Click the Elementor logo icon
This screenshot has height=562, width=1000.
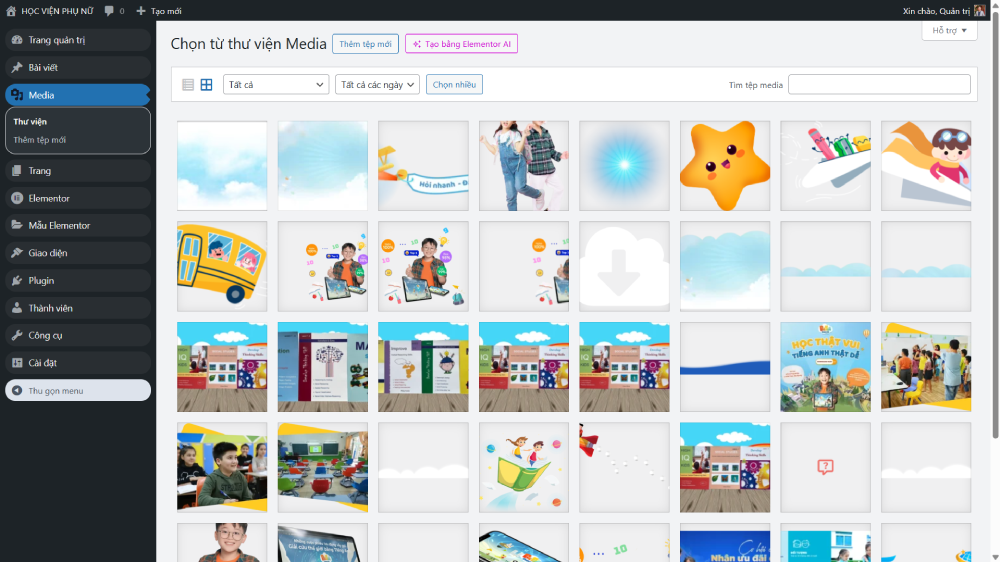tap(17, 198)
